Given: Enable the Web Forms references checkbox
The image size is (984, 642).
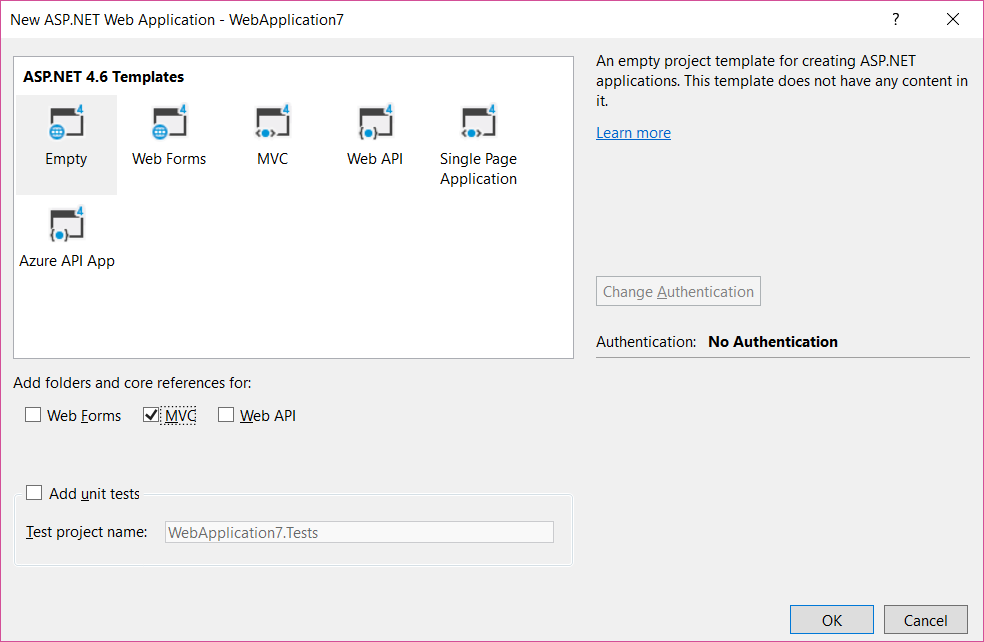Looking at the screenshot, I should 34,415.
